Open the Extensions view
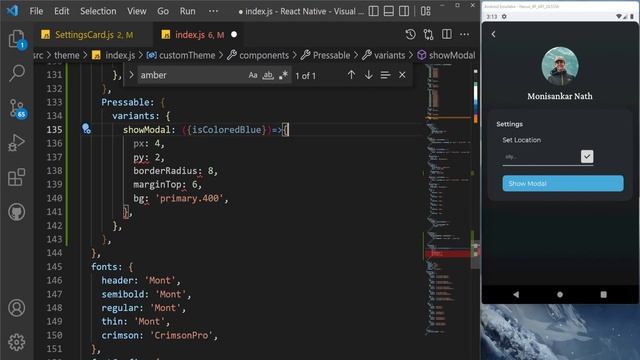 pyautogui.click(x=17, y=178)
